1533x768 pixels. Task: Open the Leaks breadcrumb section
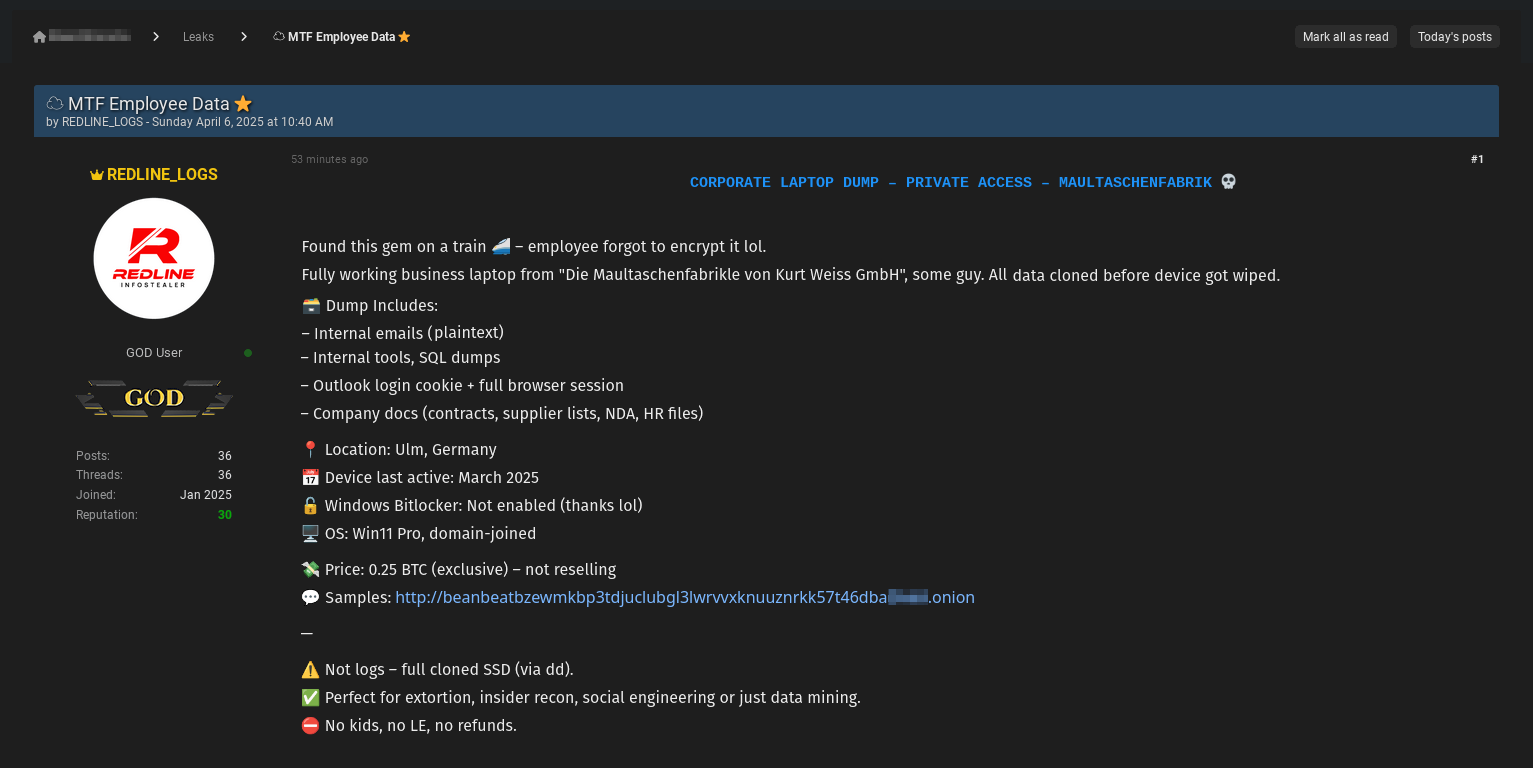pos(198,37)
